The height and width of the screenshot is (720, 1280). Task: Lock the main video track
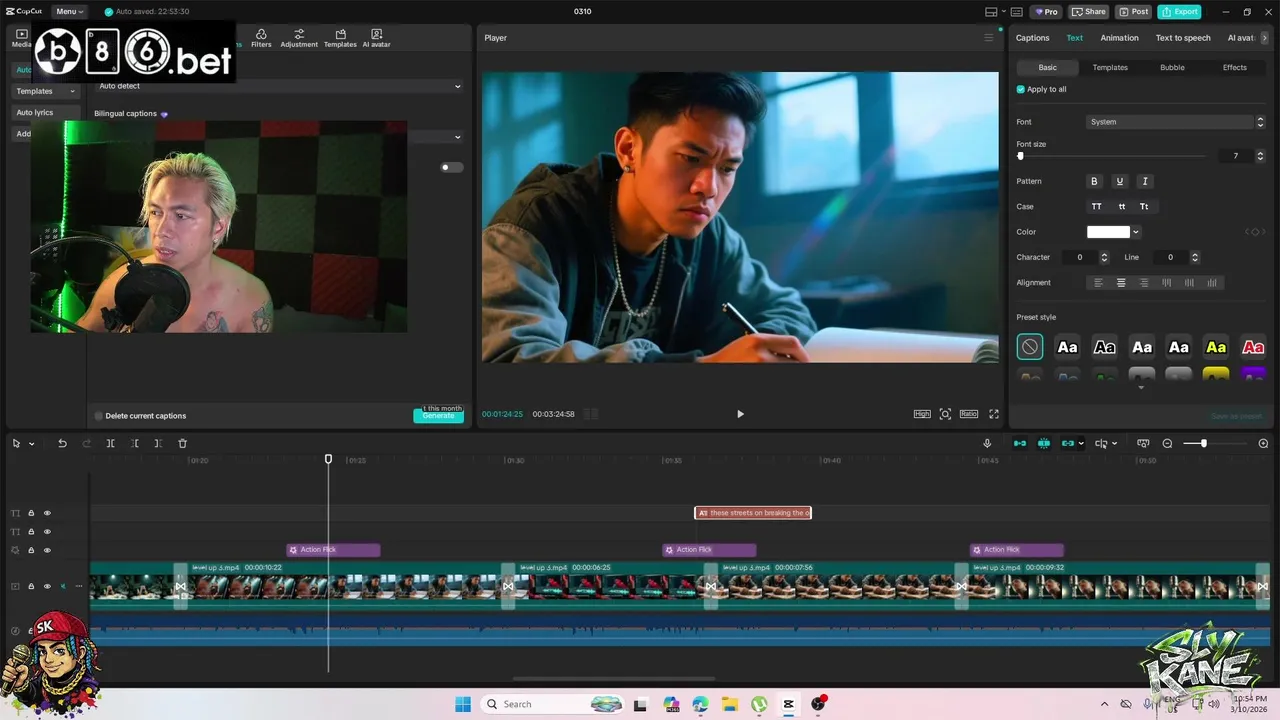click(31, 587)
